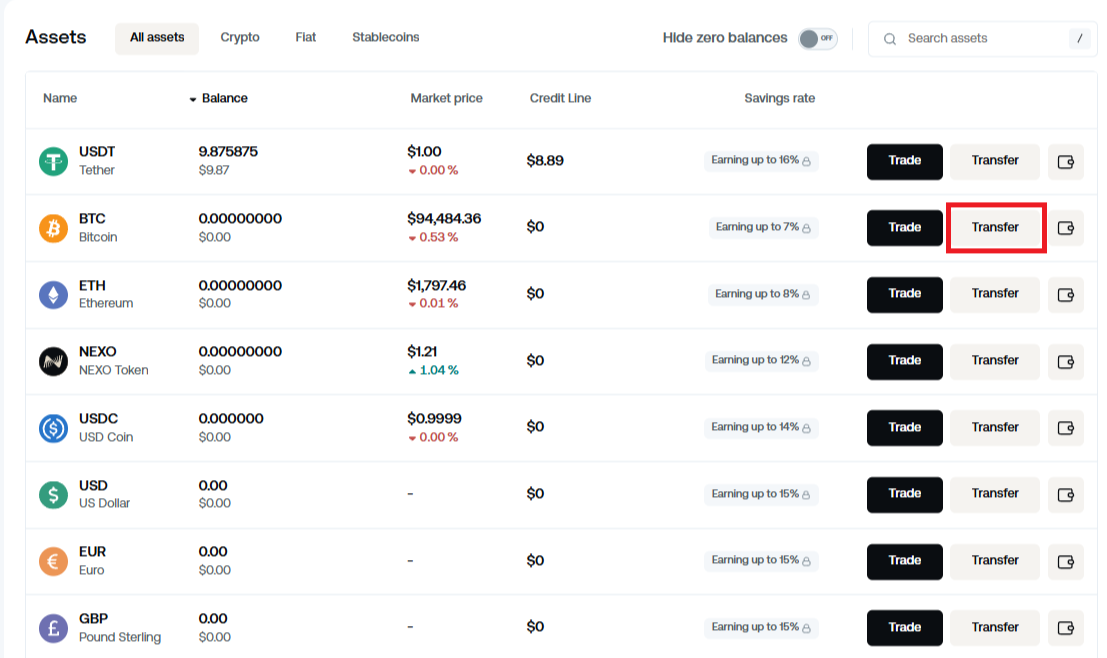Click the Credit Line column header
Screen dimensions: 1107x658
[x=561, y=98]
